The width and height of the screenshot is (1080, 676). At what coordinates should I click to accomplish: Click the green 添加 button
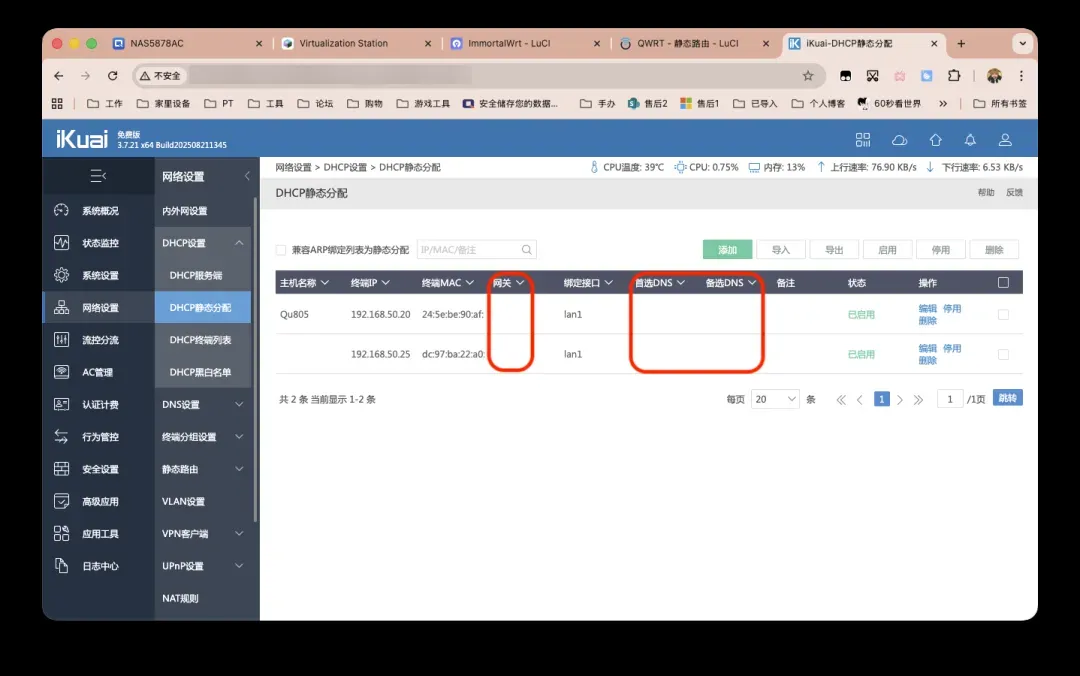tap(727, 250)
